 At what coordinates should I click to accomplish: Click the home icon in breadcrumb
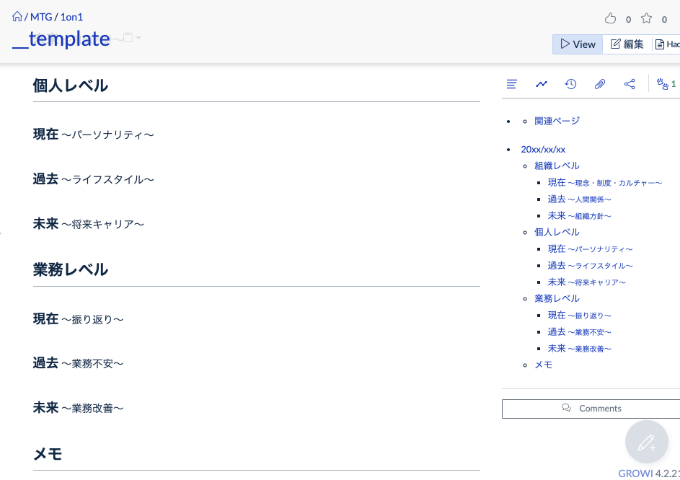(18, 17)
